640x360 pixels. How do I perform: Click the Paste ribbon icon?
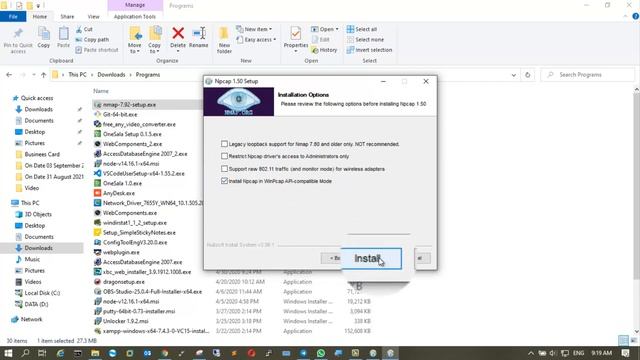click(x=63, y=38)
